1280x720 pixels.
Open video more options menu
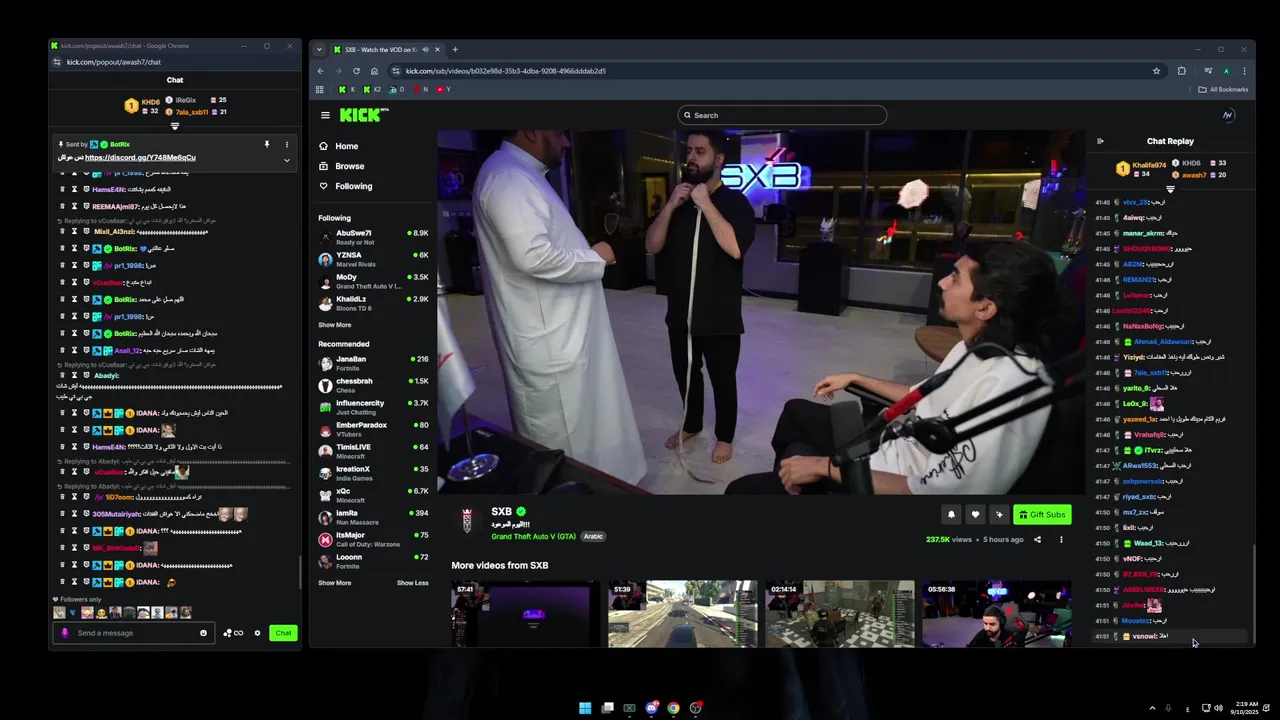(1061, 540)
